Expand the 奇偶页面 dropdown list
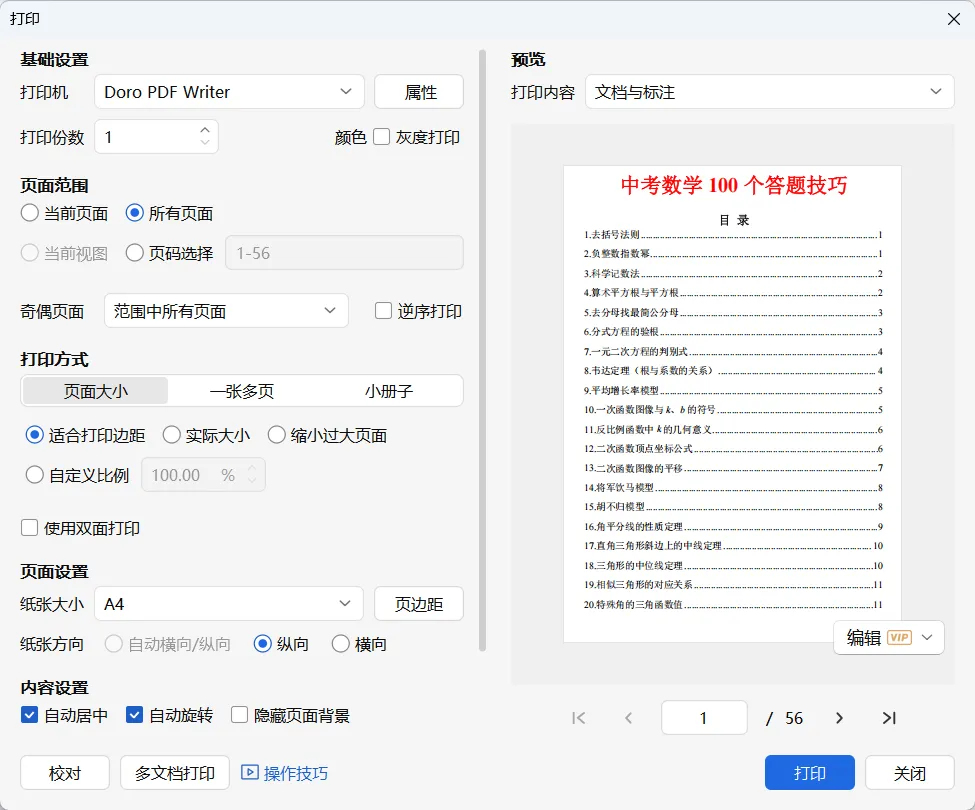The width and height of the screenshot is (975, 810). [x=226, y=311]
